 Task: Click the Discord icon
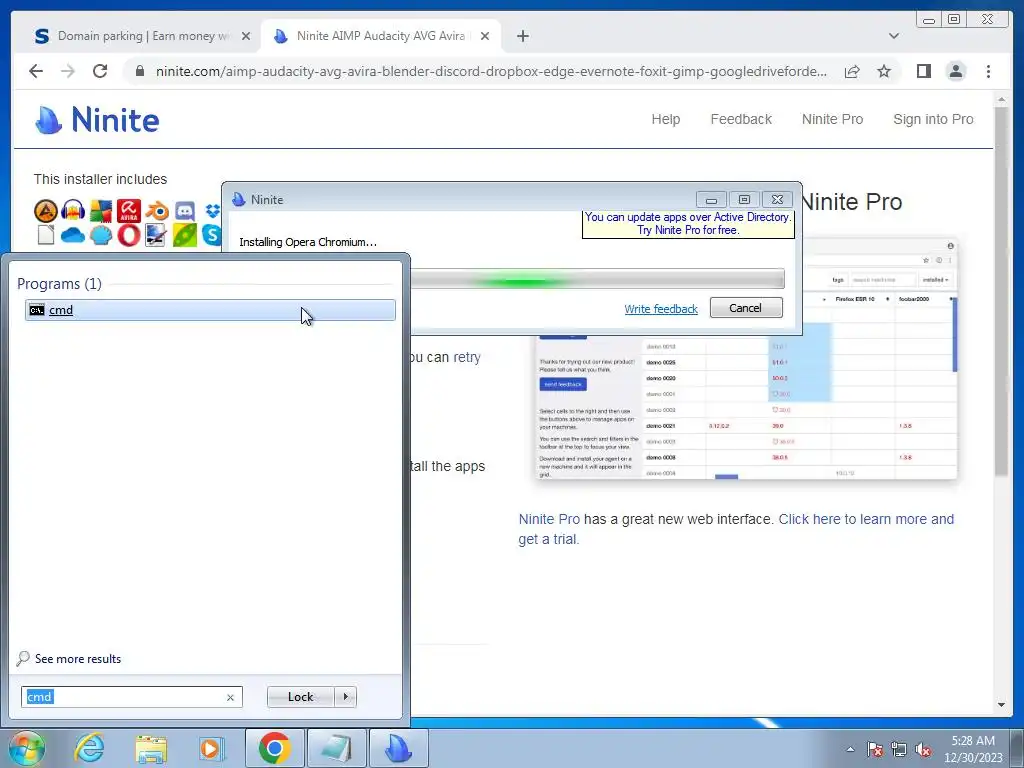185,211
